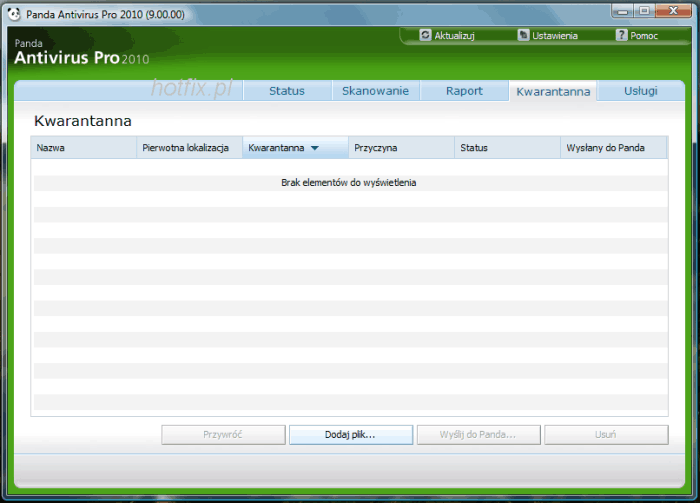
Task: Sort by the Przyczyna column header
Action: [401, 148]
